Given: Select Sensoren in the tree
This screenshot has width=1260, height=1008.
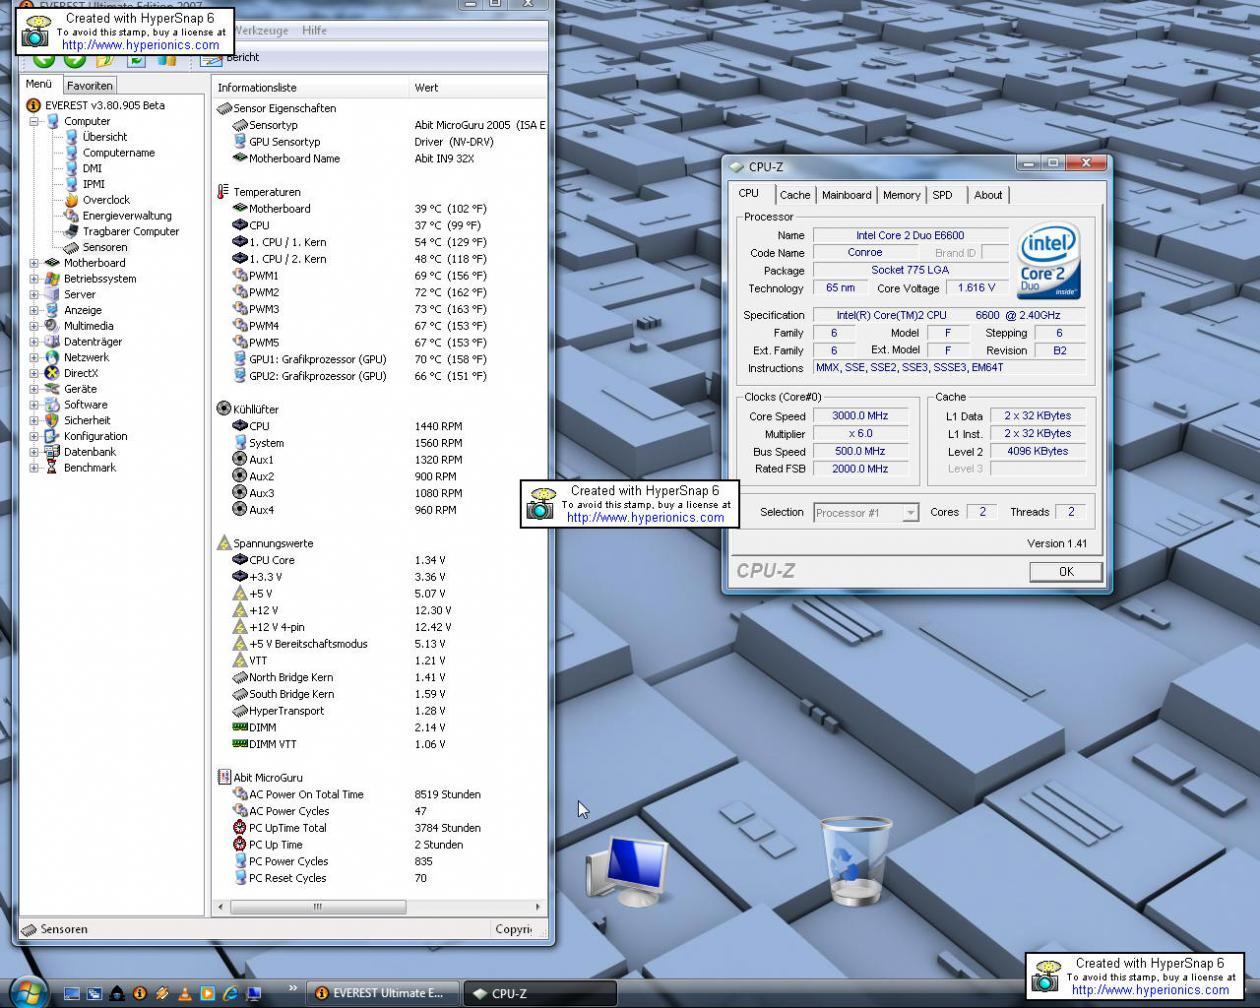Looking at the screenshot, I should pyautogui.click(x=105, y=247).
